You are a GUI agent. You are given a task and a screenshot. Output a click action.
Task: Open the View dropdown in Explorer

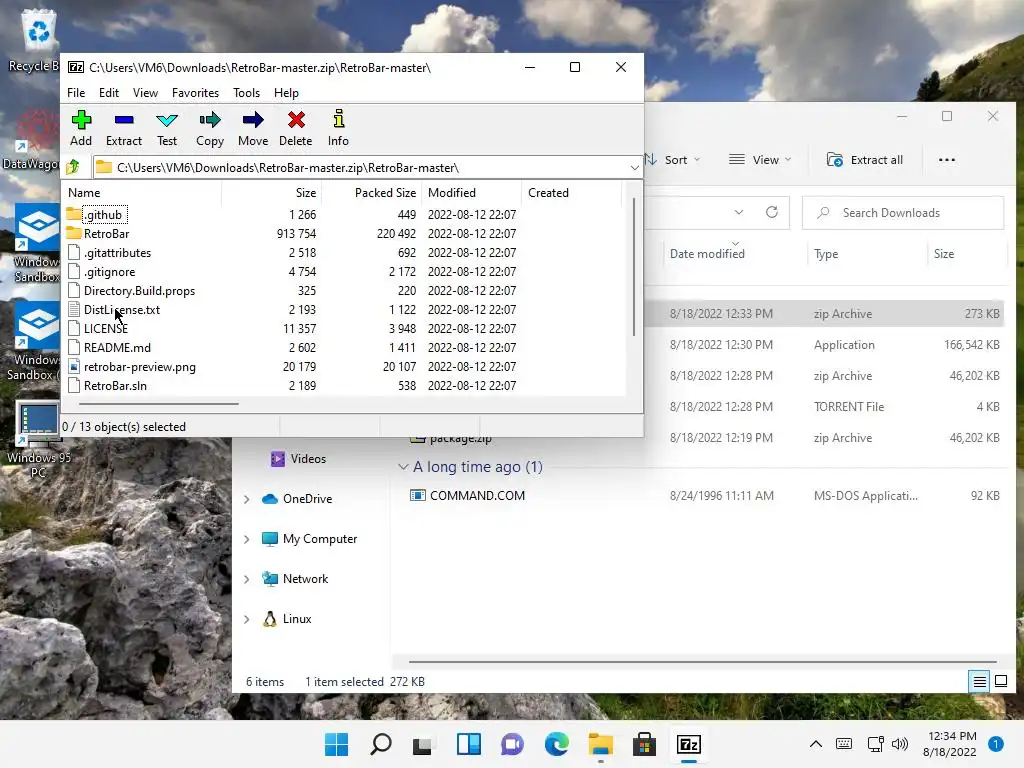760,160
